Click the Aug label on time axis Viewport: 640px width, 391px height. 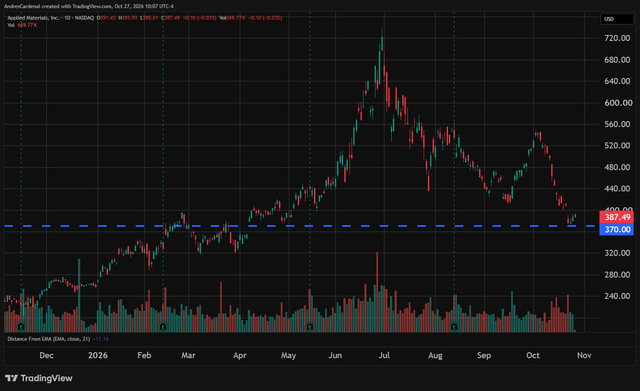pyautogui.click(x=435, y=355)
